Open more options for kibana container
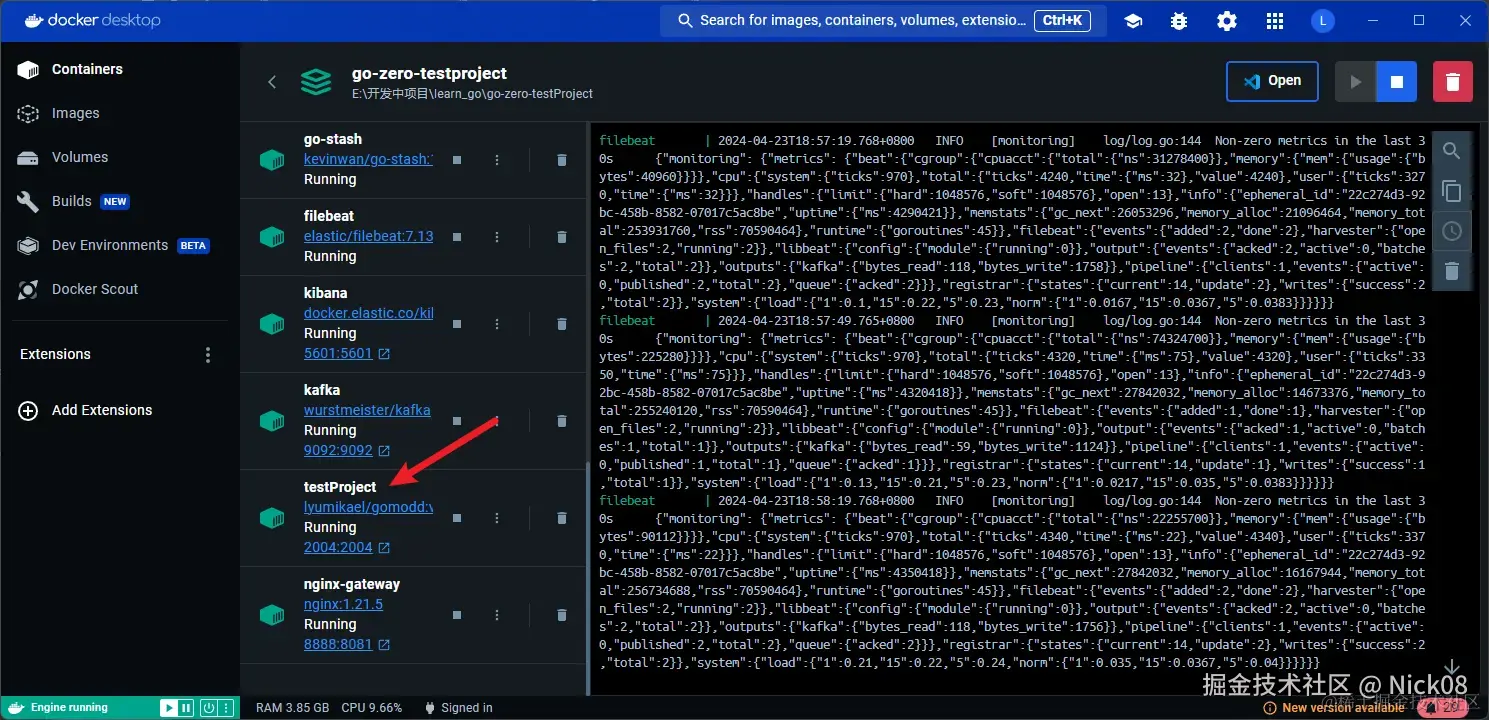The width and height of the screenshot is (1489, 720). coord(497,324)
